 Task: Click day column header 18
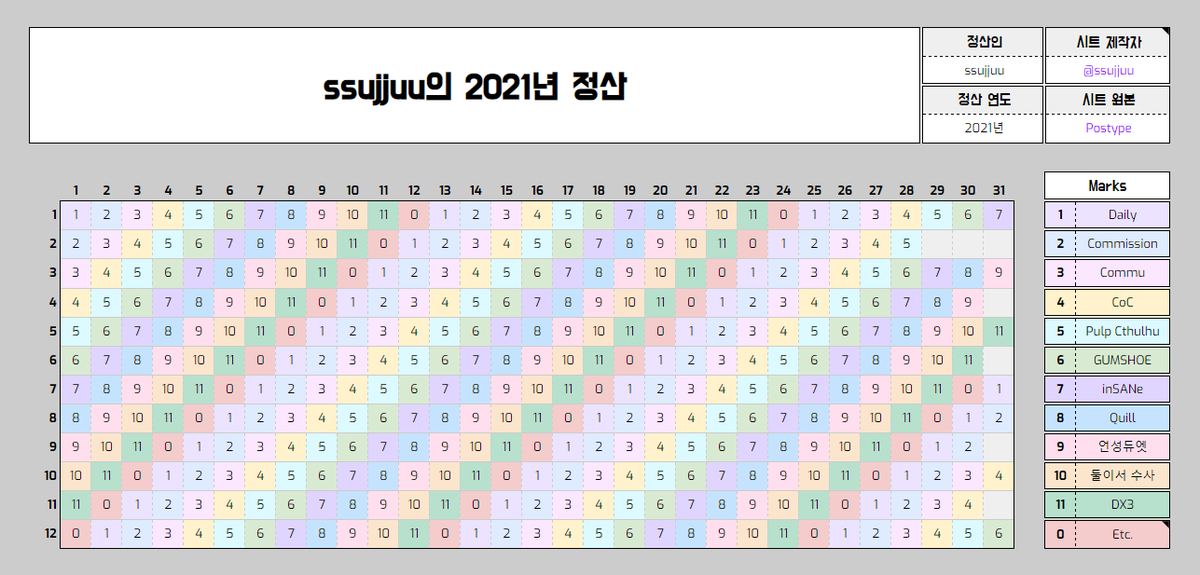pos(598,189)
